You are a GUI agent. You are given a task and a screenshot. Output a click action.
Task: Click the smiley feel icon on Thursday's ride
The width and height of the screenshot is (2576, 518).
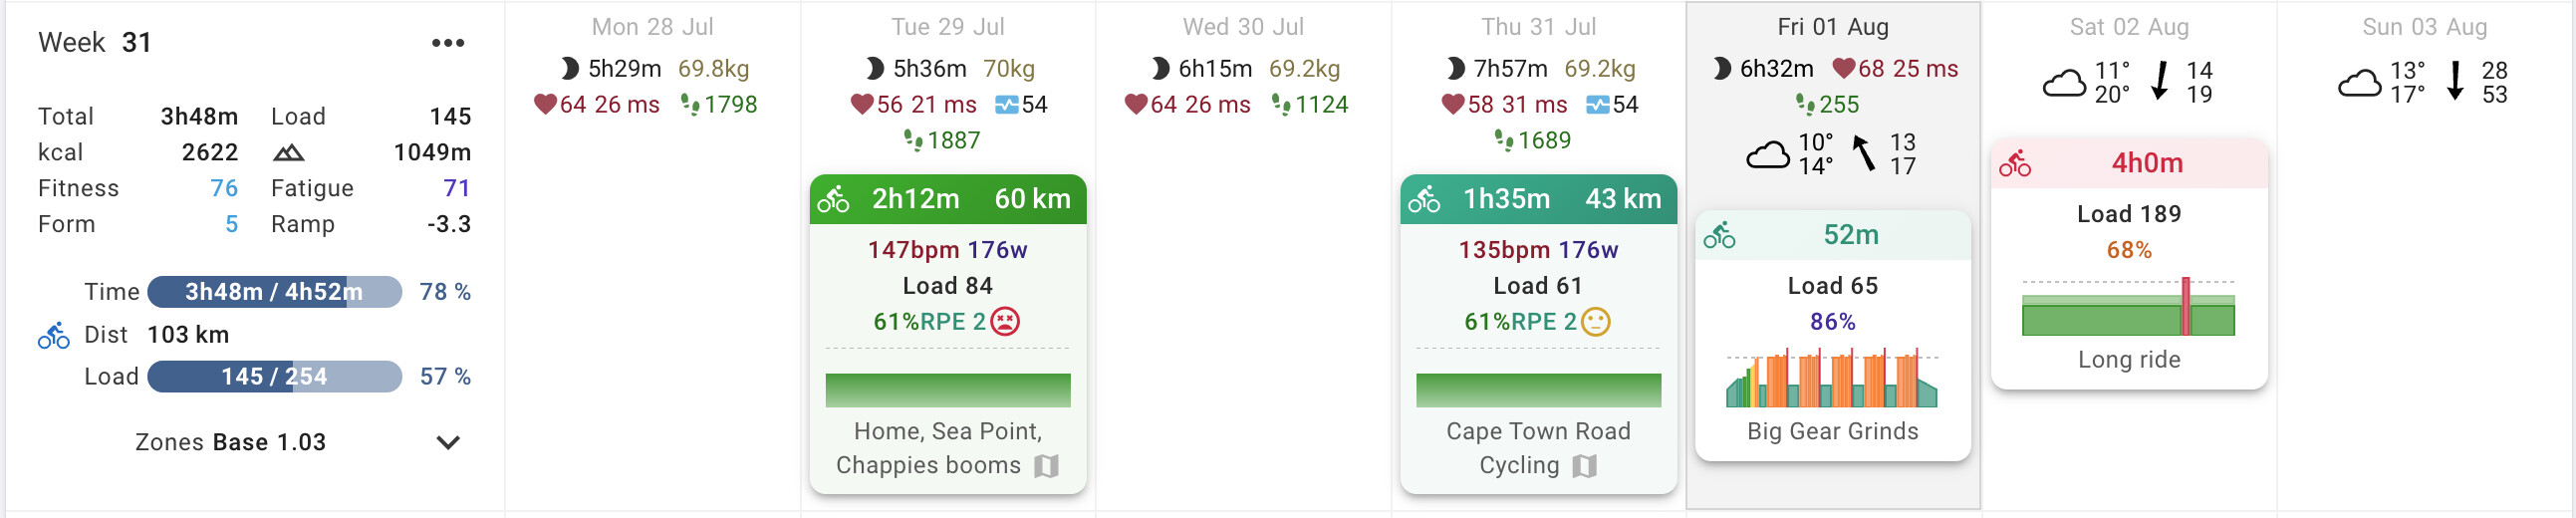(1596, 322)
